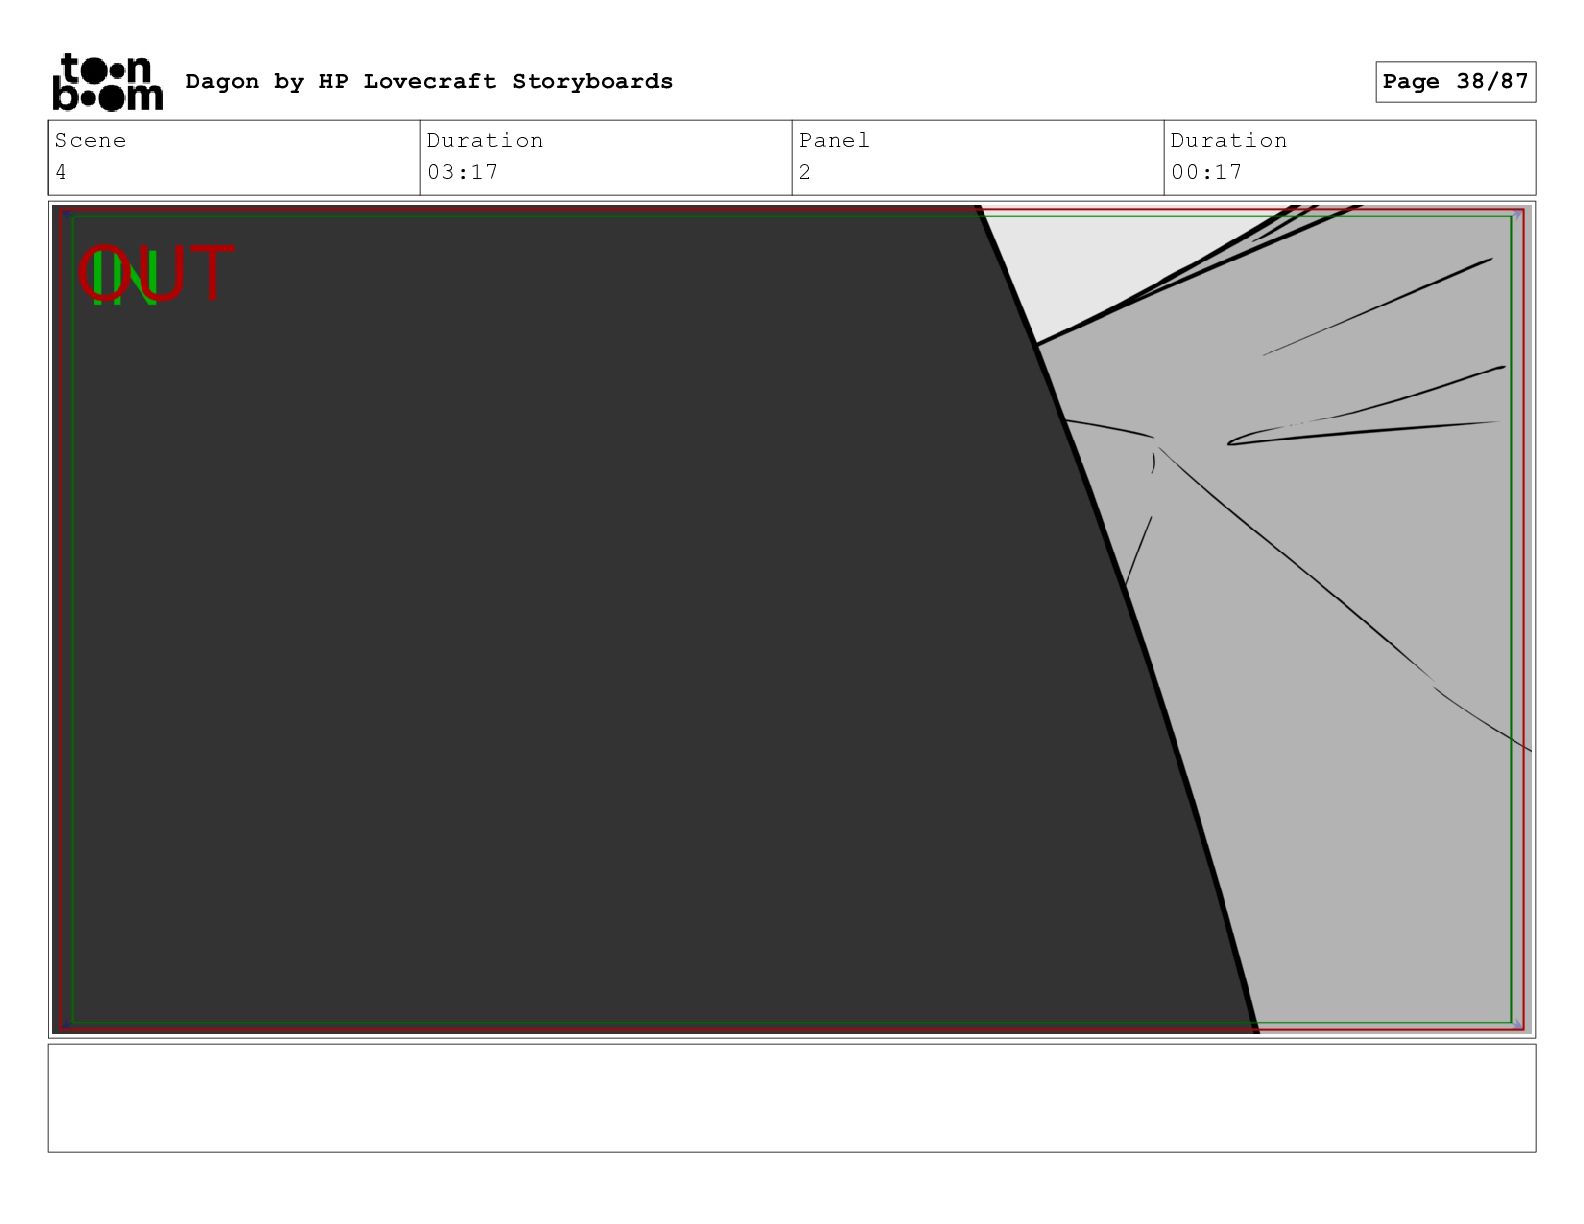
Task: Select the storyboard panel drawing
Action: click(x=792, y=619)
